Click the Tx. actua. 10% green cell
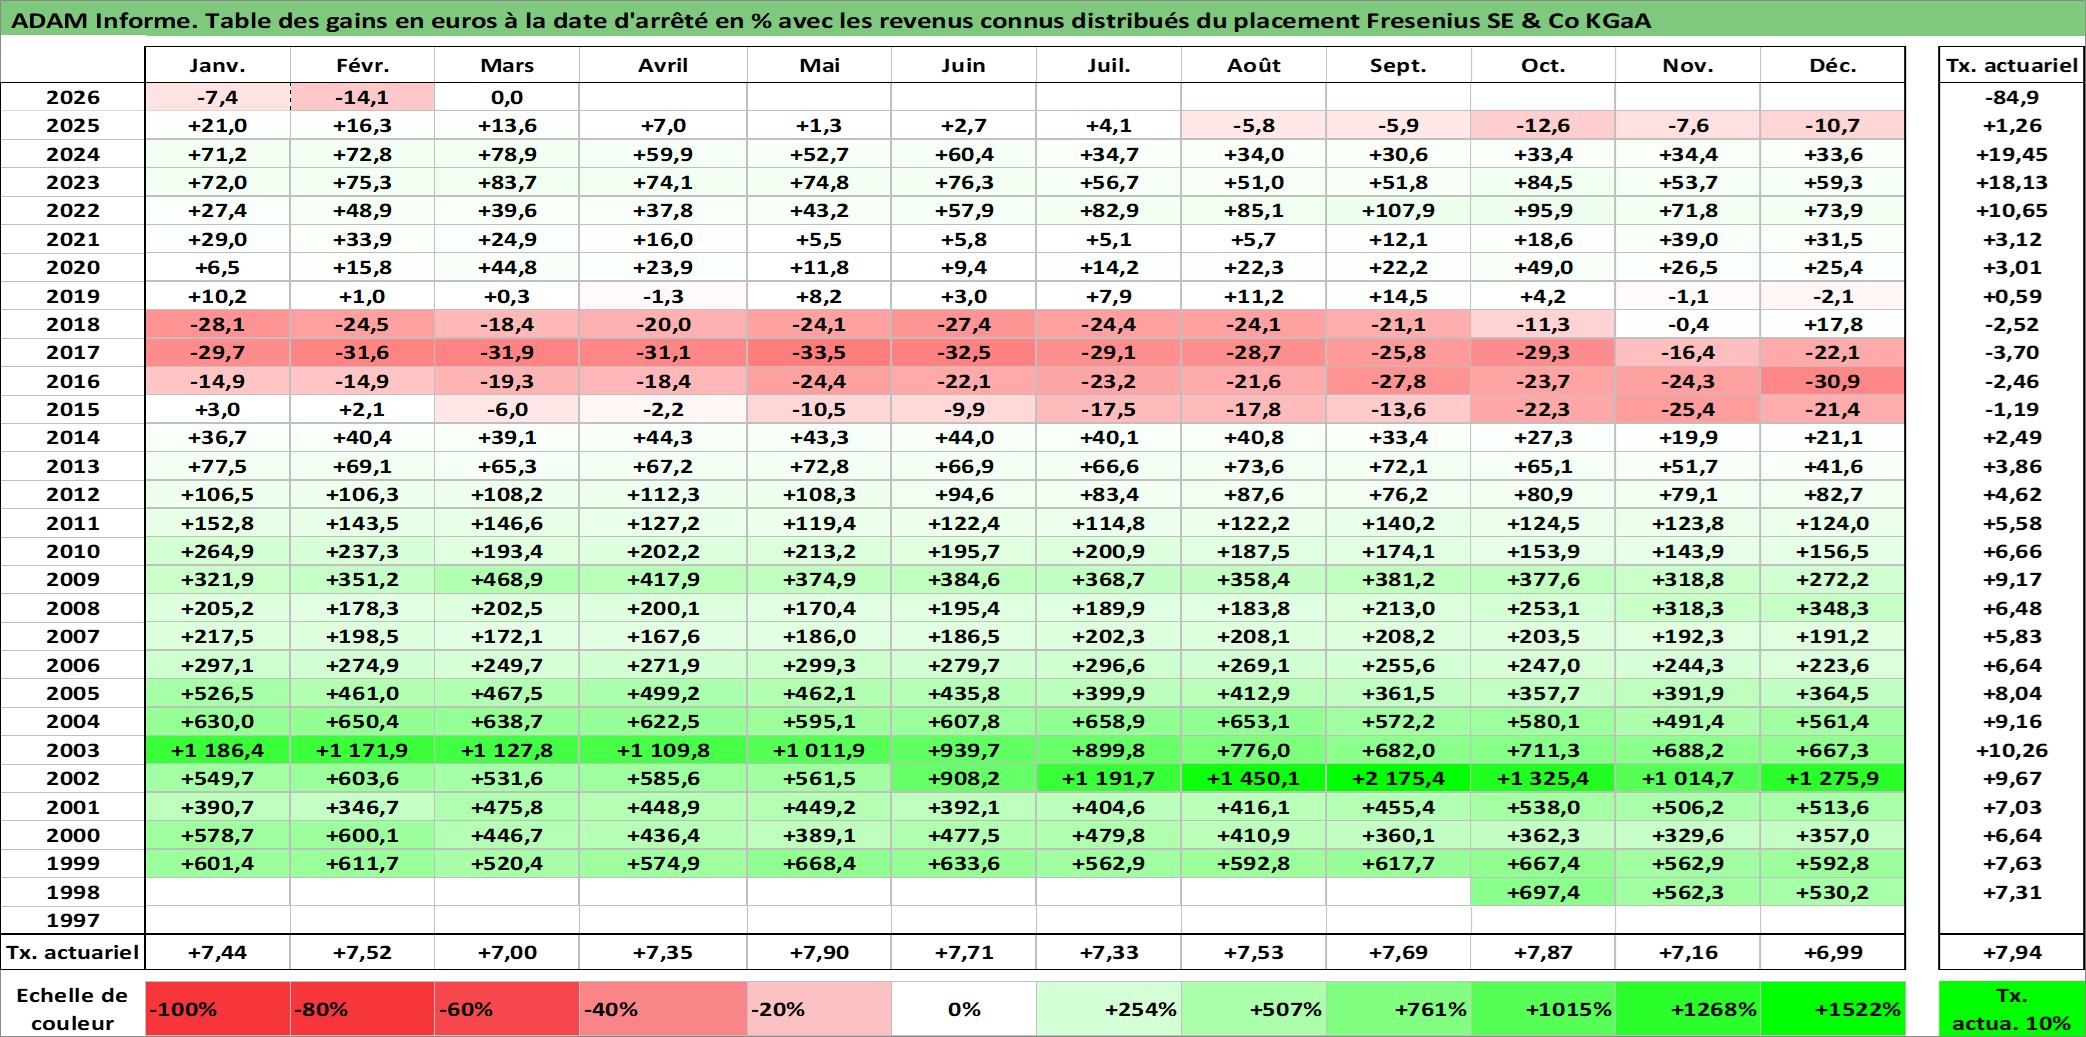Image resolution: width=2086 pixels, height=1037 pixels. pyautogui.click(x=2012, y=1009)
